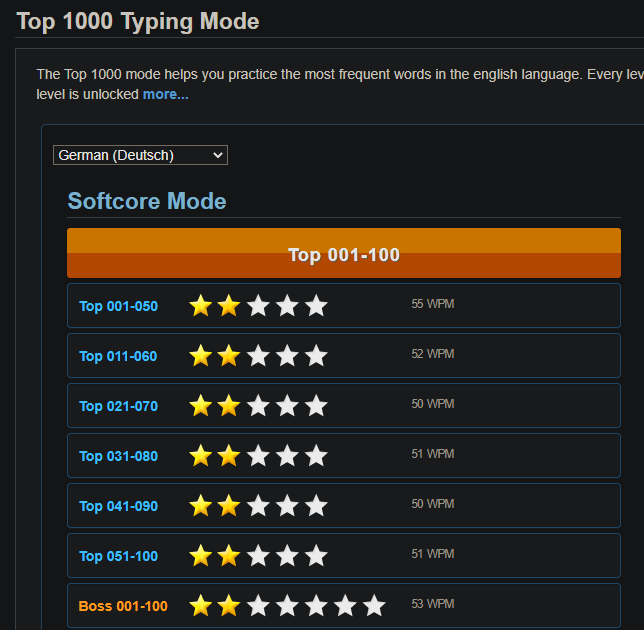Select the Top 031-080 level link

click(x=118, y=456)
